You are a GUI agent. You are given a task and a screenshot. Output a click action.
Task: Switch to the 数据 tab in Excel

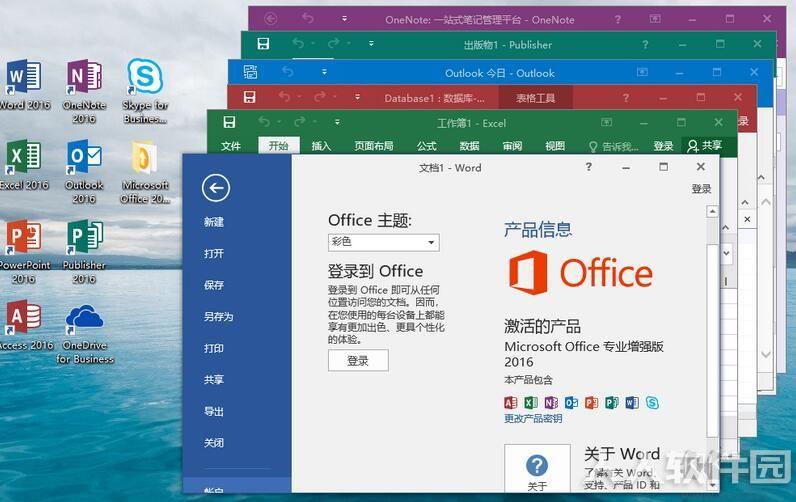[x=469, y=146]
